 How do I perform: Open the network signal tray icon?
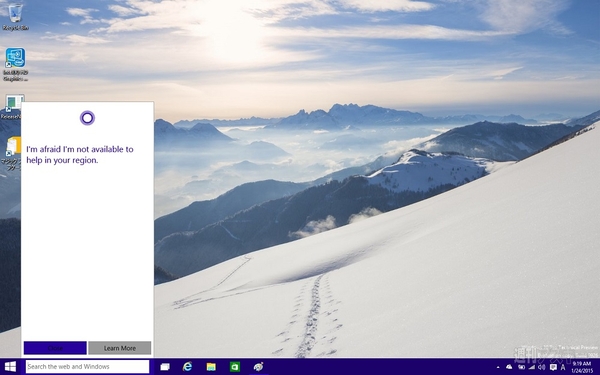tap(532, 367)
